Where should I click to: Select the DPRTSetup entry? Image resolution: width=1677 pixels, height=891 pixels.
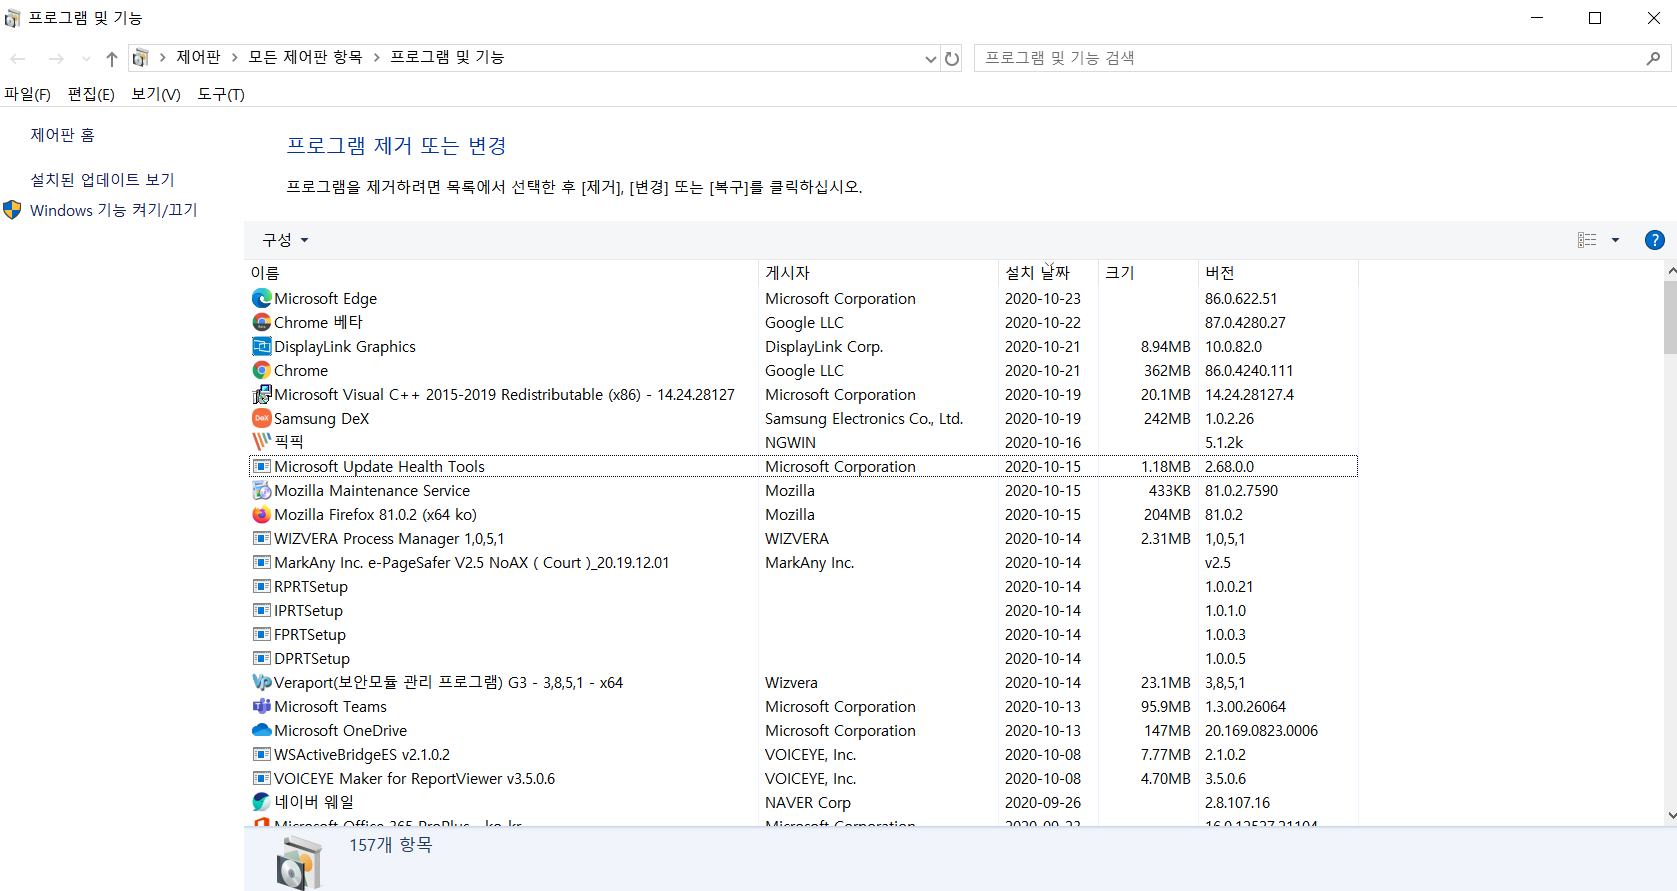pyautogui.click(x=803, y=658)
